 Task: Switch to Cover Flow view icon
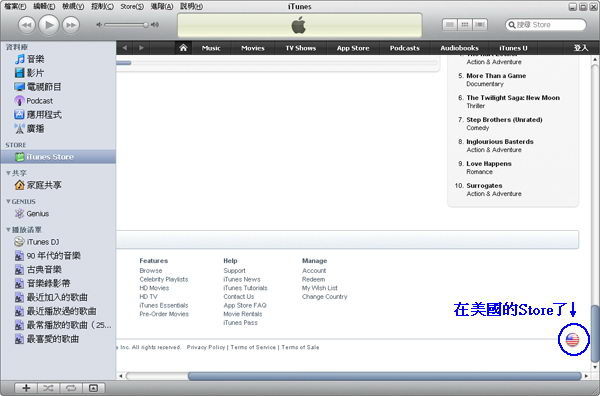click(479, 25)
